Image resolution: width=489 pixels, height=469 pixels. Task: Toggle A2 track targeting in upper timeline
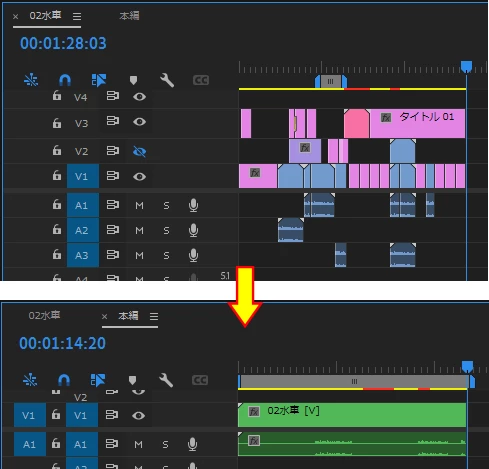[83, 230]
